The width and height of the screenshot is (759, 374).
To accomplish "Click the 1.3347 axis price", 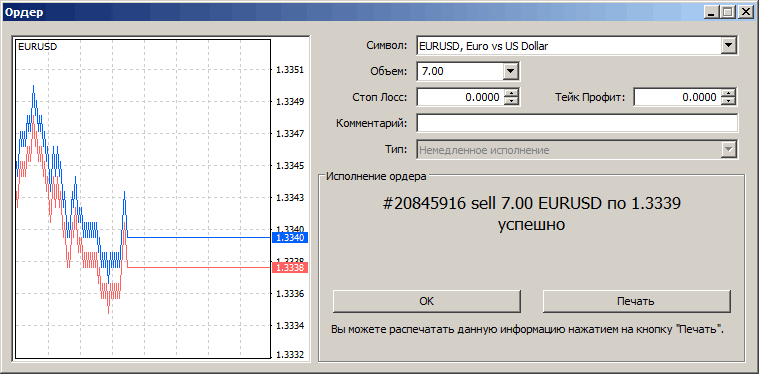I will point(290,134).
